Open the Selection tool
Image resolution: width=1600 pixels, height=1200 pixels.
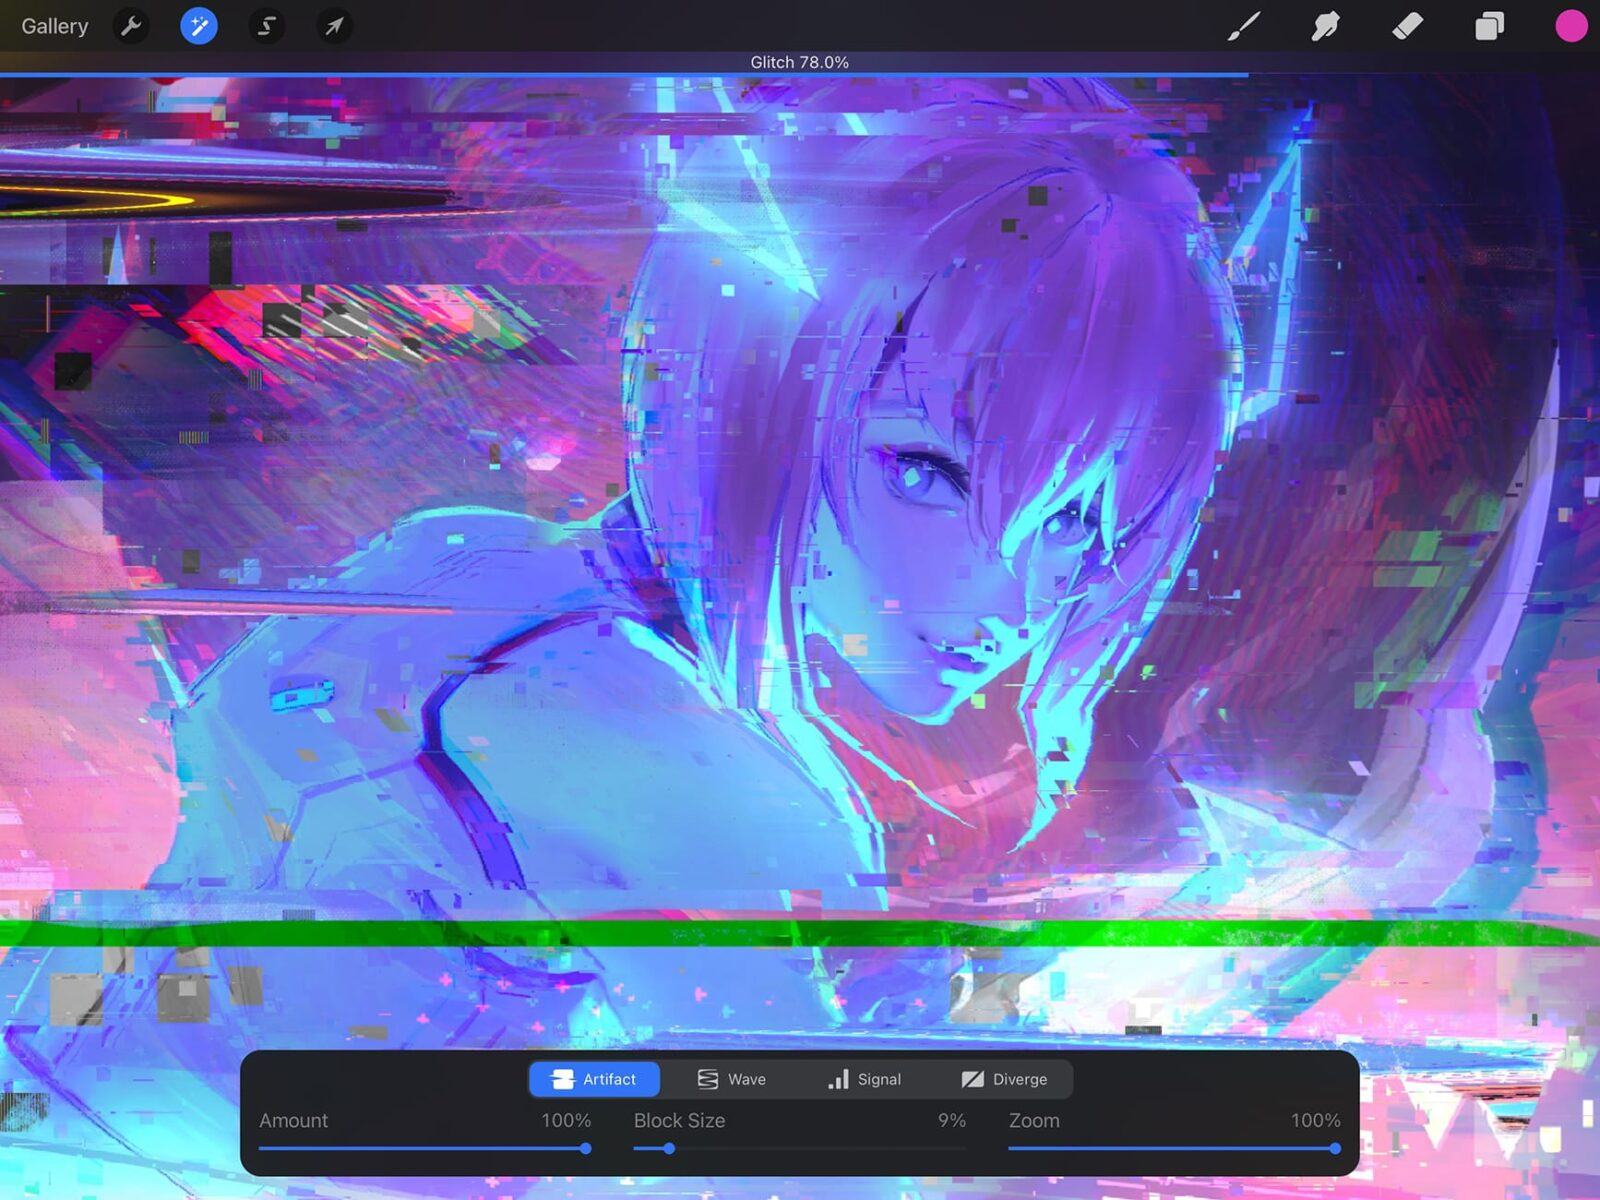[265, 26]
